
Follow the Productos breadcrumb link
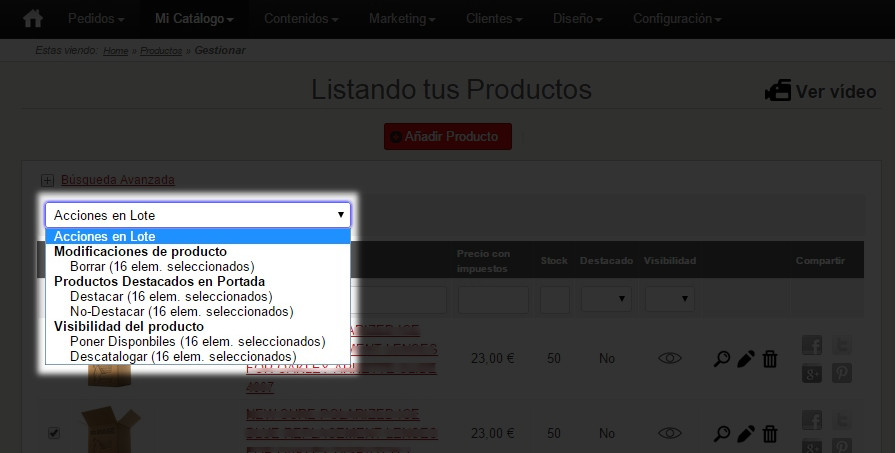161,51
